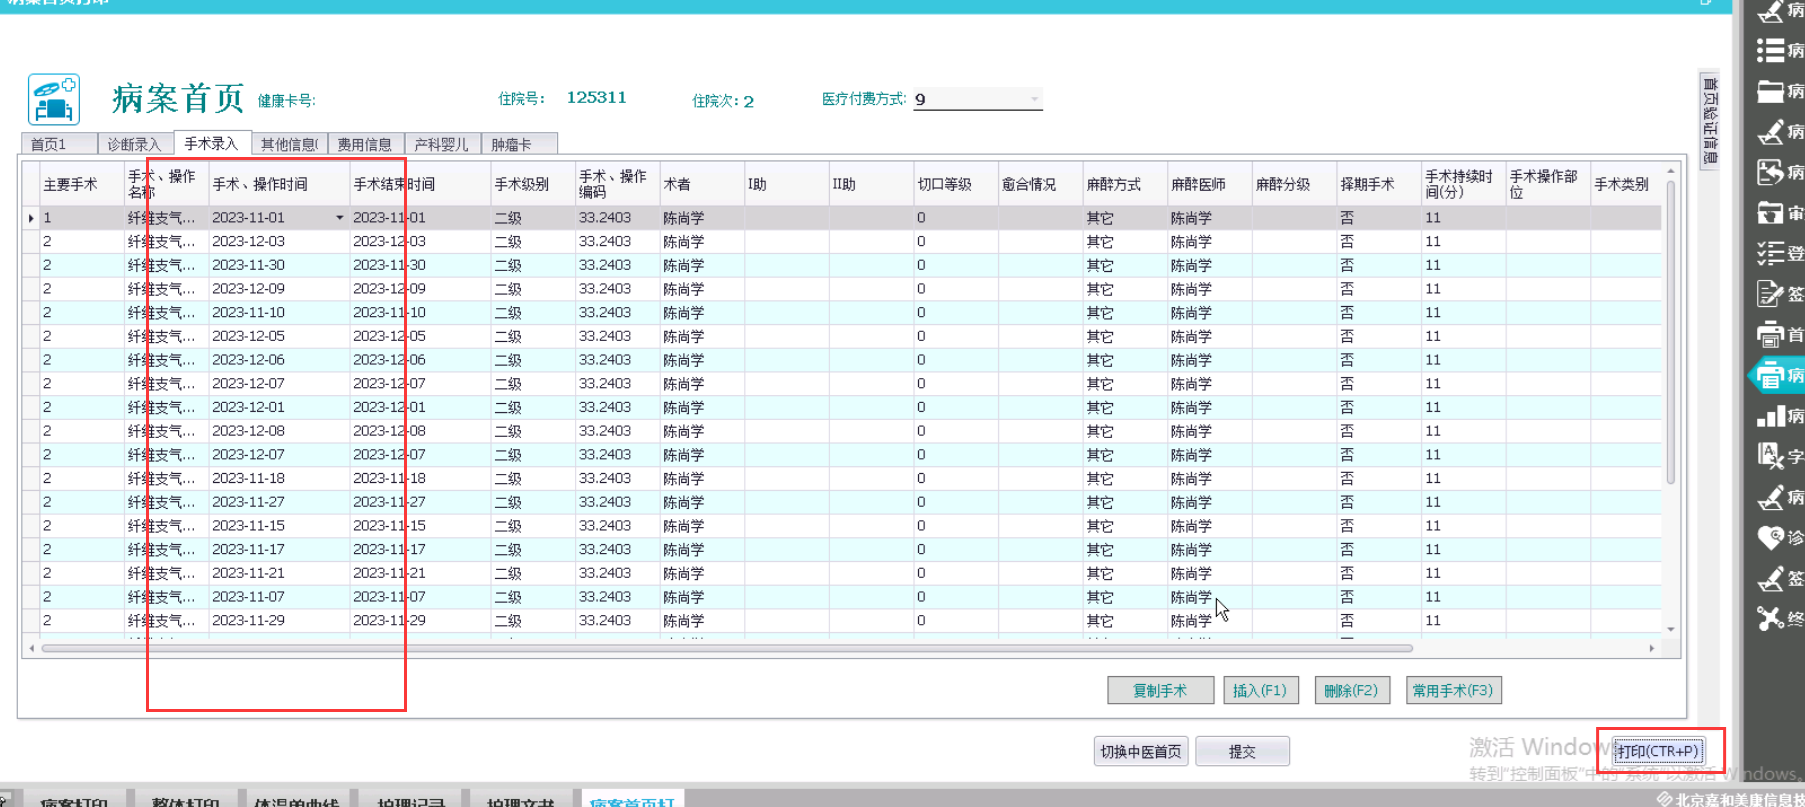Click the row pointer arrow beside the first row
Image resolution: width=1805 pixels, height=807 pixels.
(31, 218)
